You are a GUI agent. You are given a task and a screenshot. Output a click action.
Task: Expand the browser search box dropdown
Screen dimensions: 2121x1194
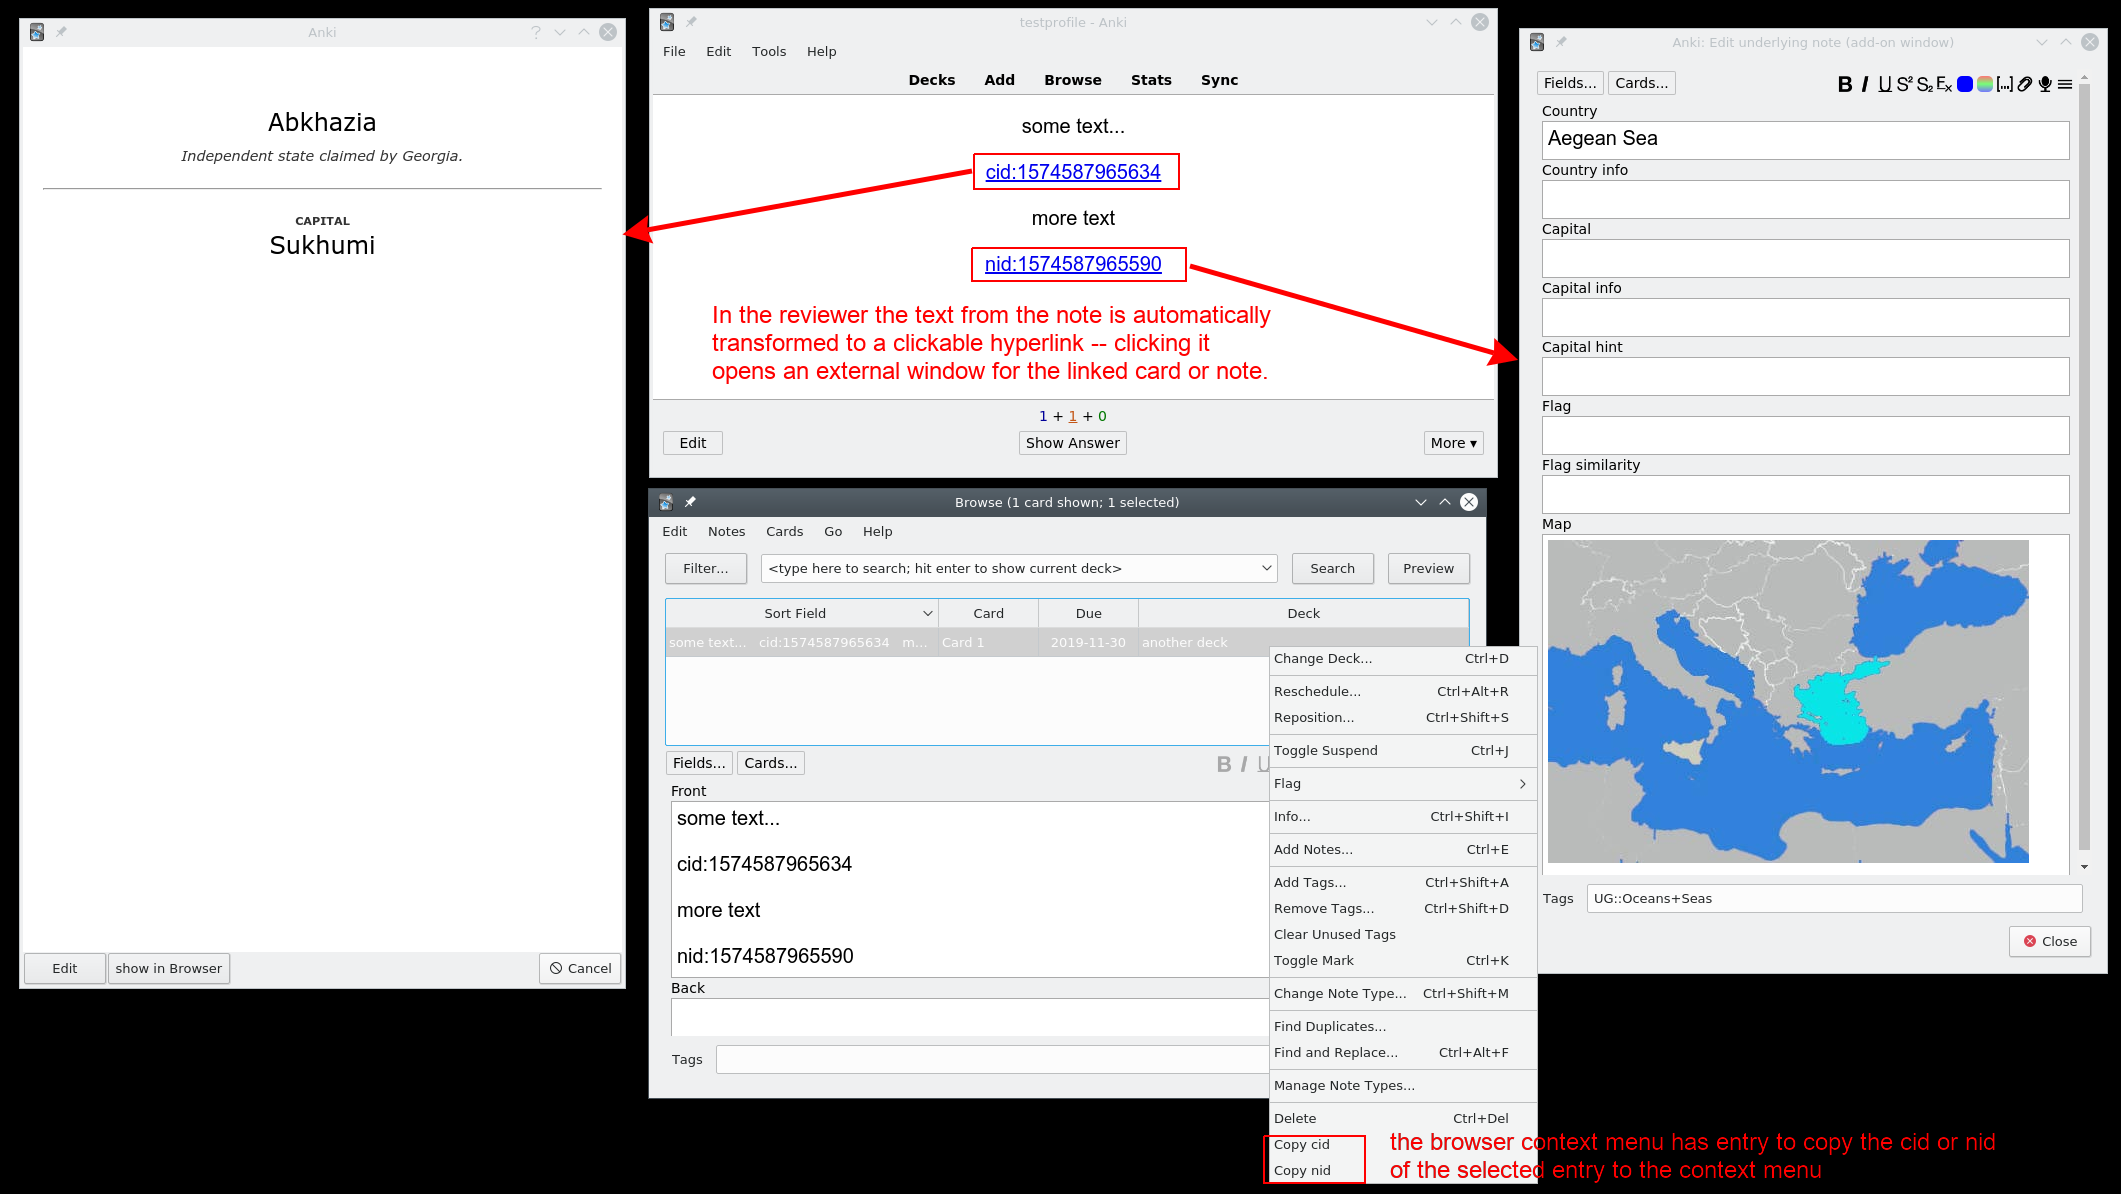coord(1266,568)
